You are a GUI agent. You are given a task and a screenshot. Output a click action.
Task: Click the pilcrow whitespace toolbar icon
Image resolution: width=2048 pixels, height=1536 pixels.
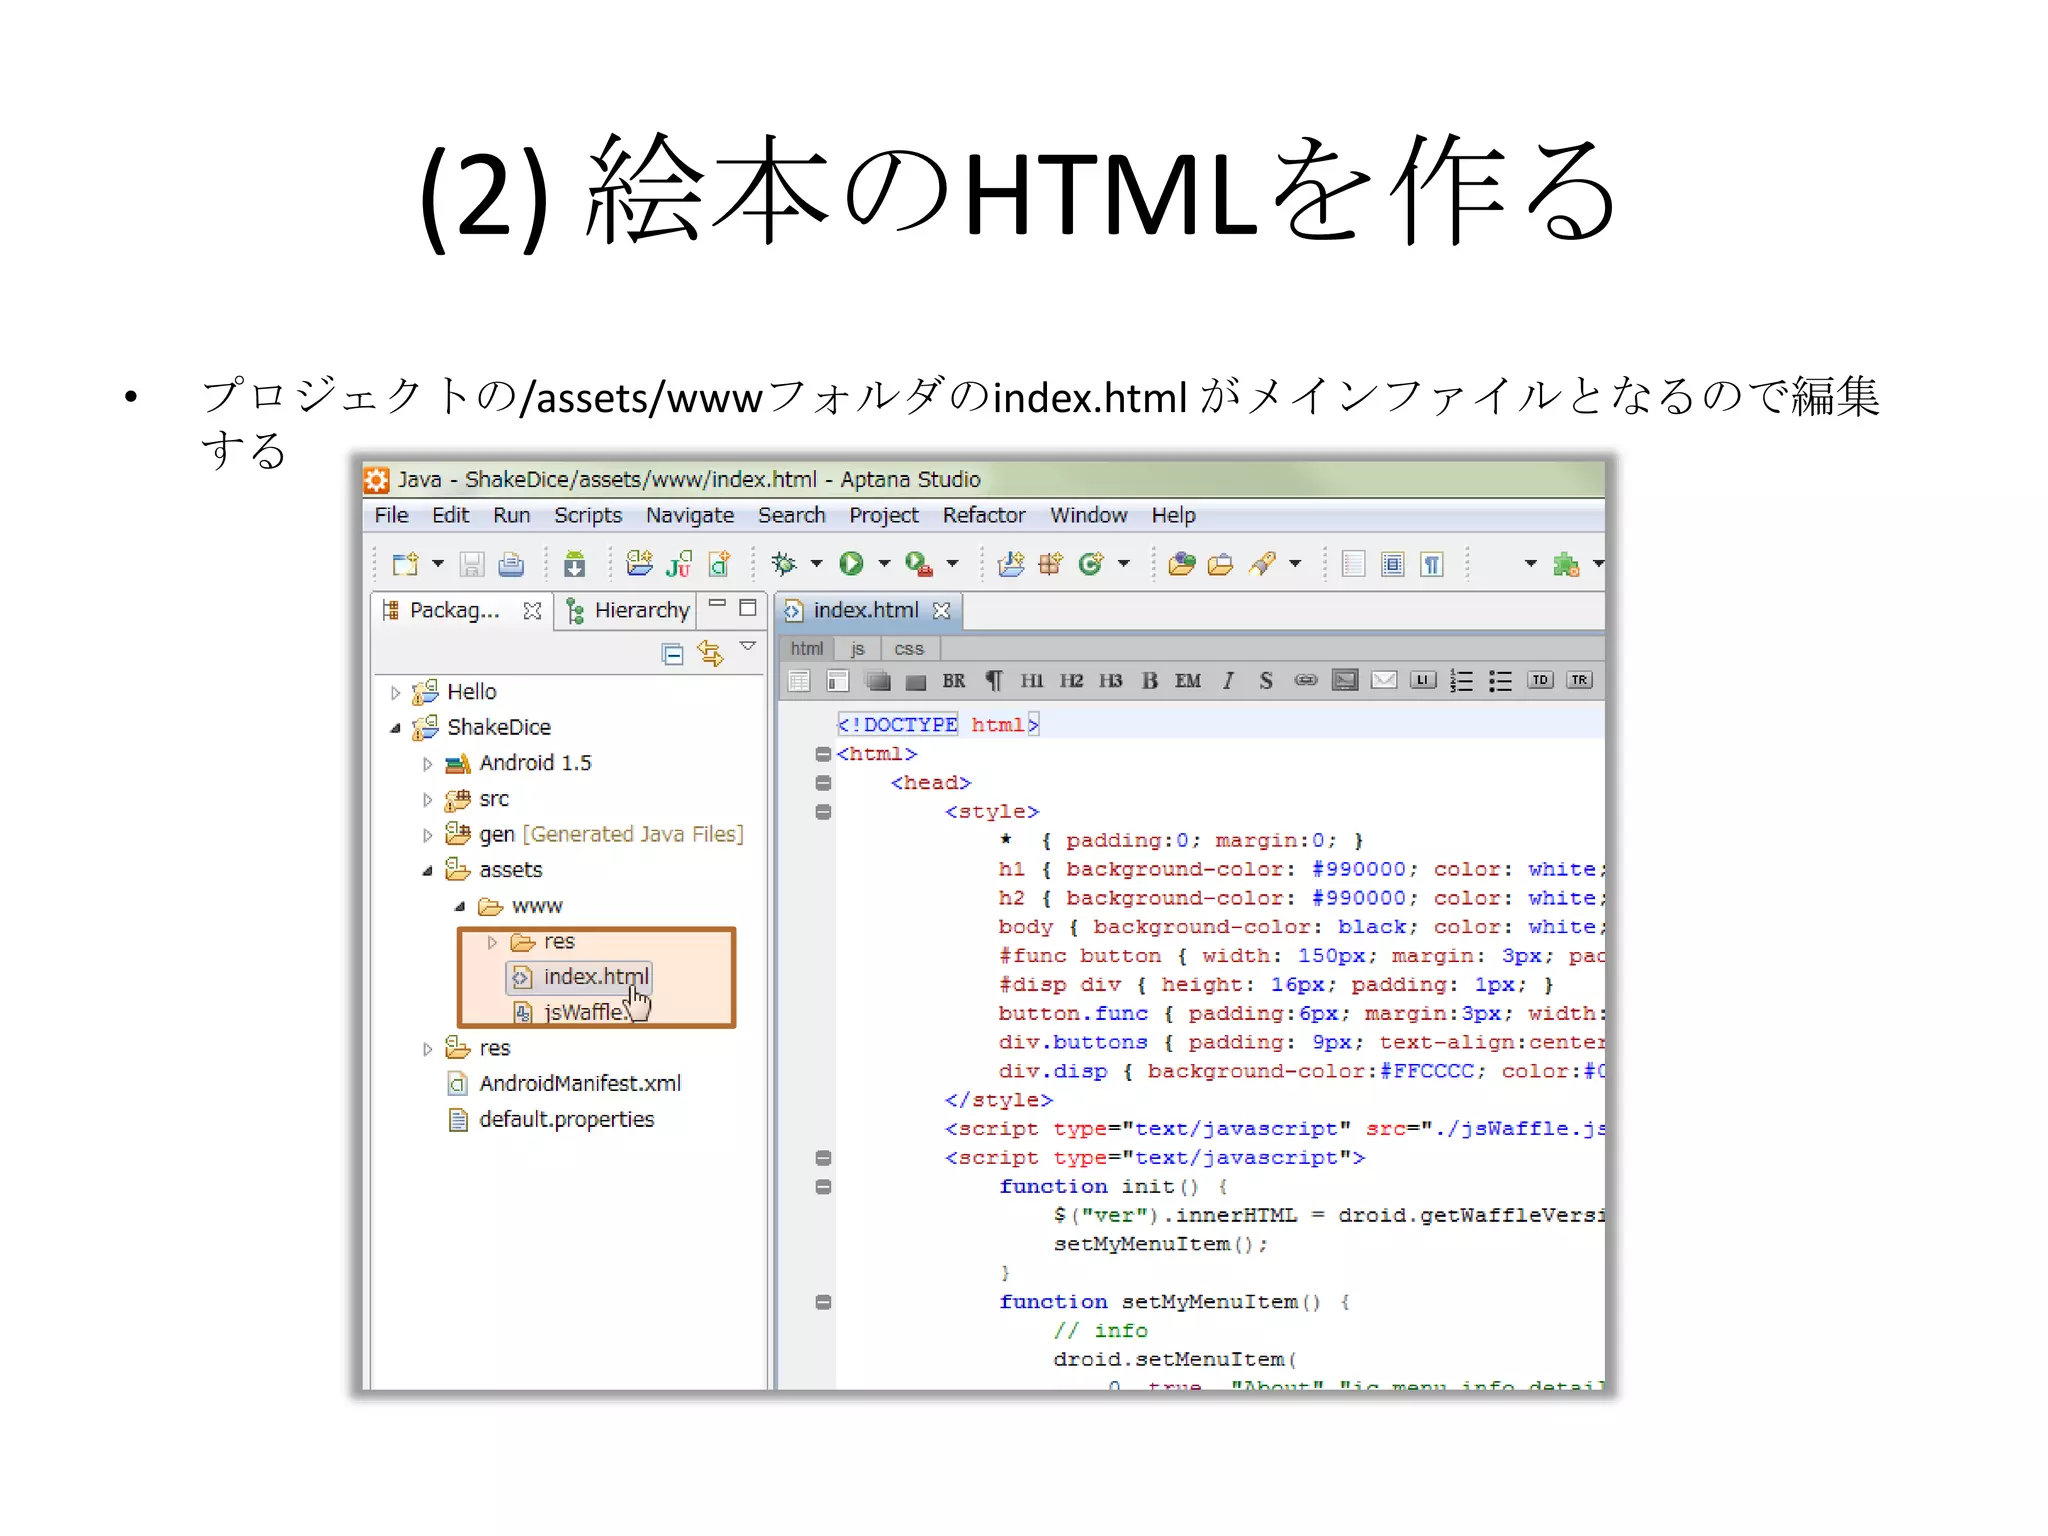[x=1432, y=565]
